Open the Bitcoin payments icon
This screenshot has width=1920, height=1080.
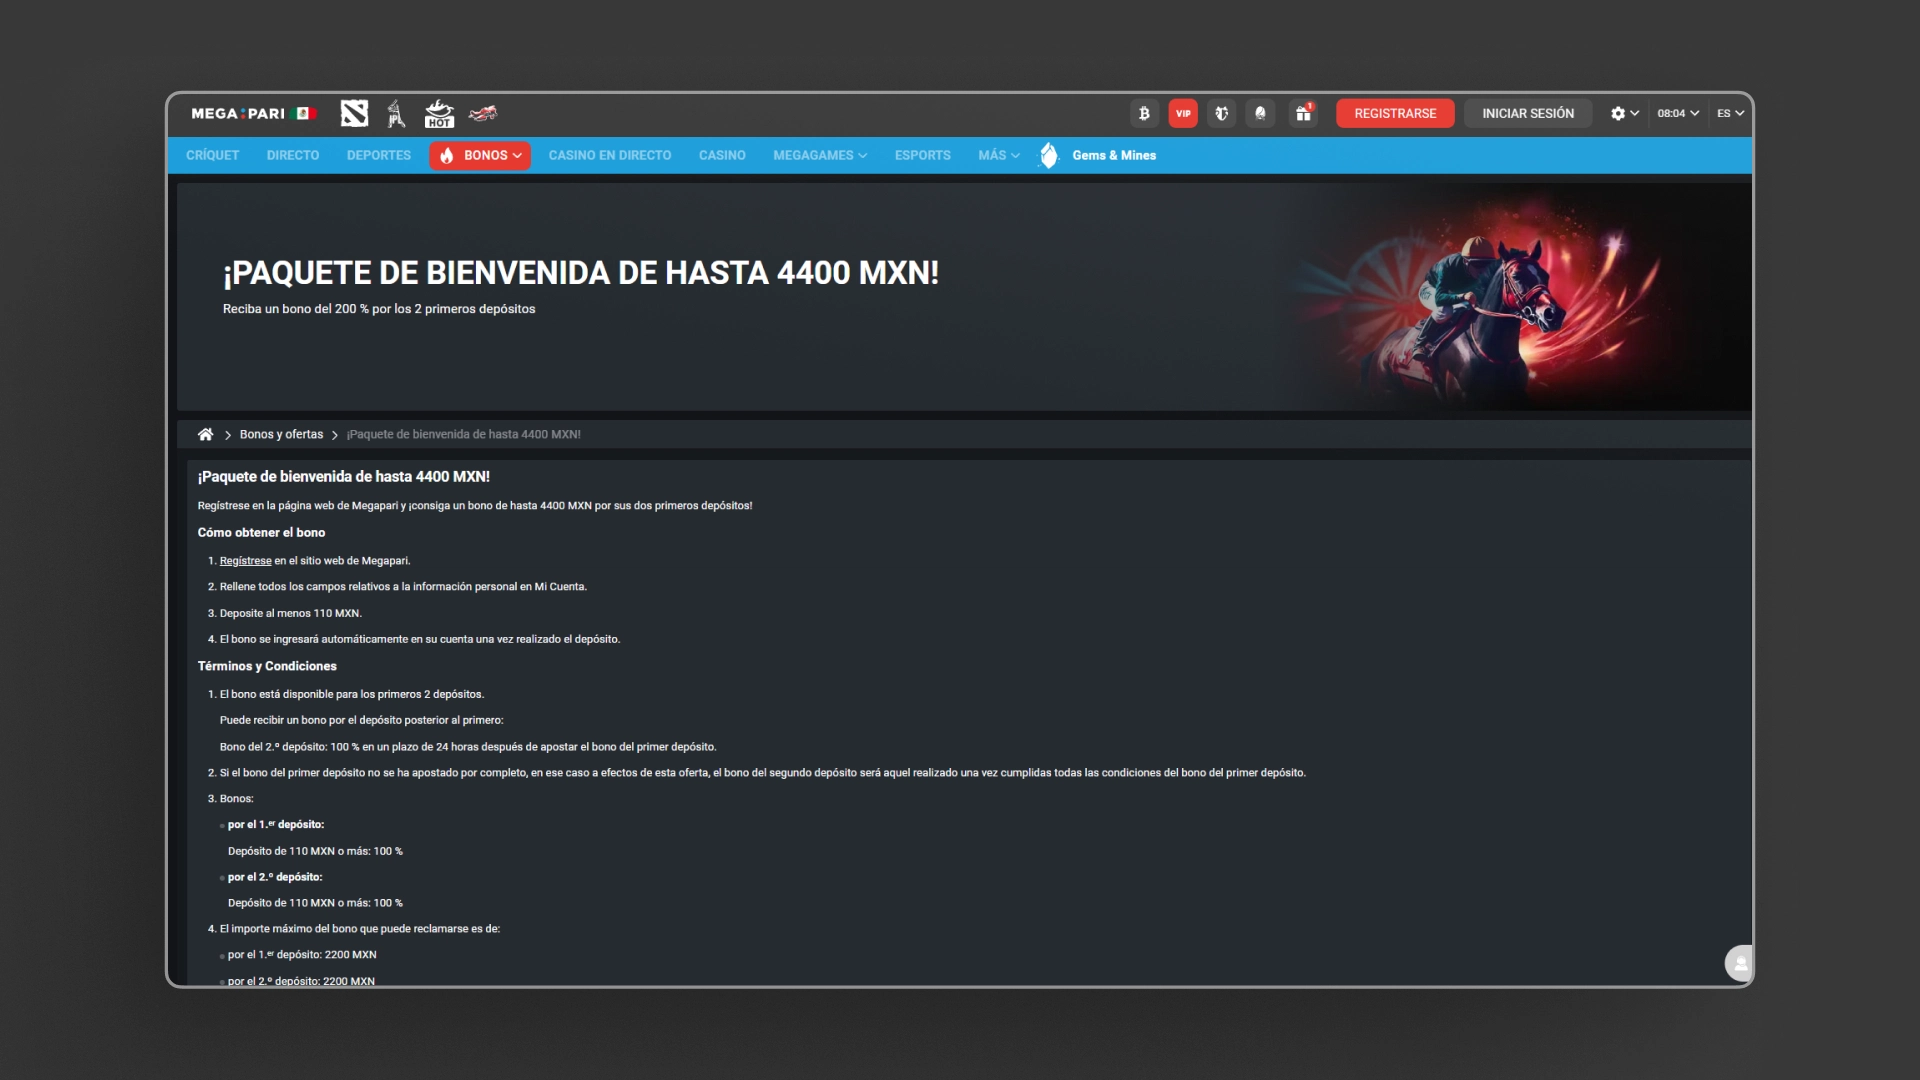pos(1144,113)
